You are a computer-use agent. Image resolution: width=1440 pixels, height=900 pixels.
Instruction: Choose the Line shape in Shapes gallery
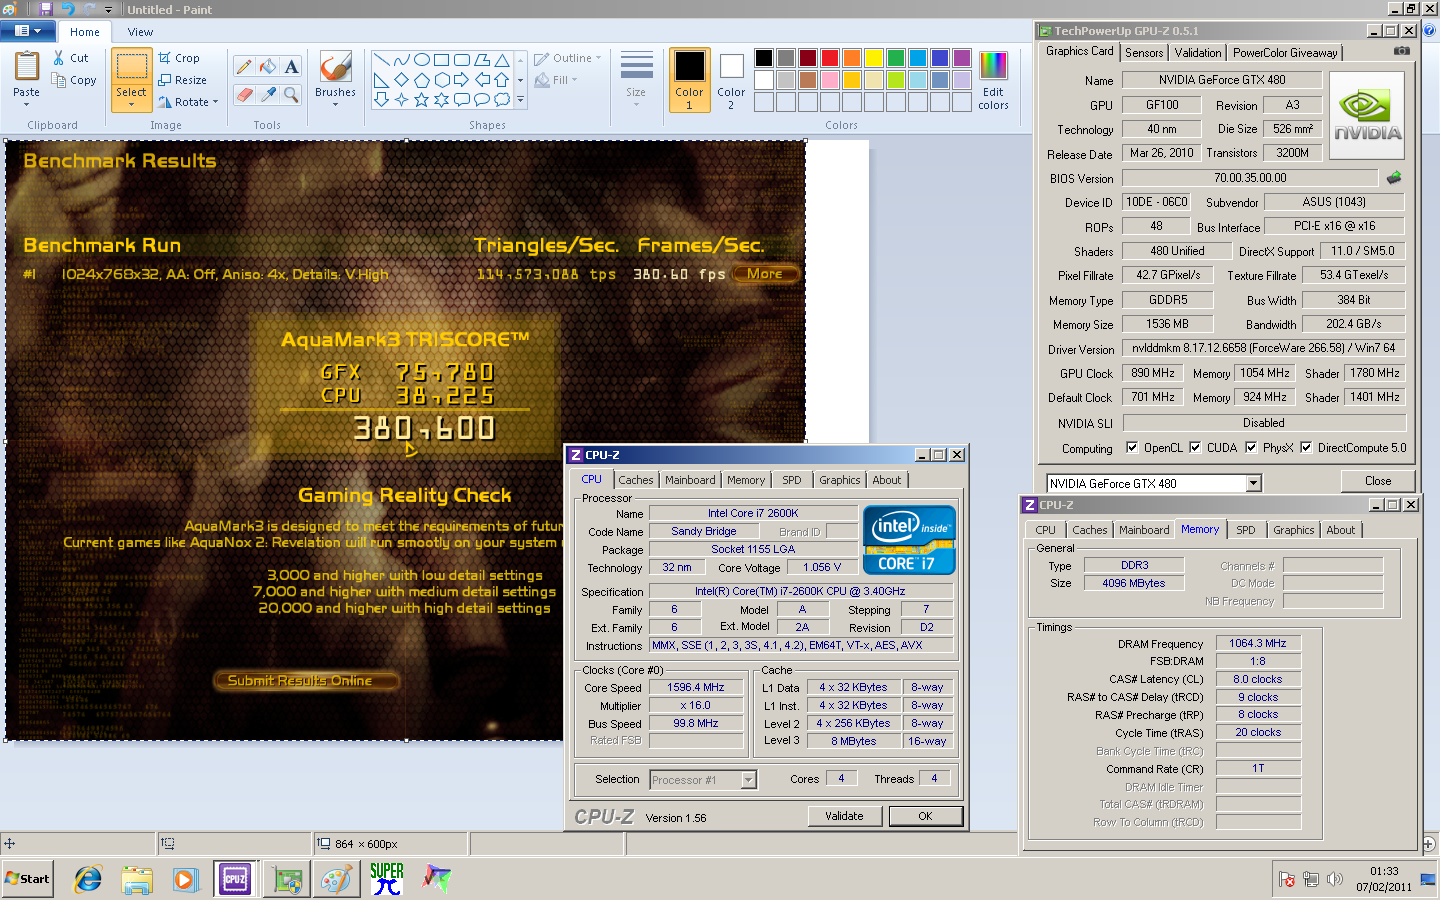[x=381, y=60]
